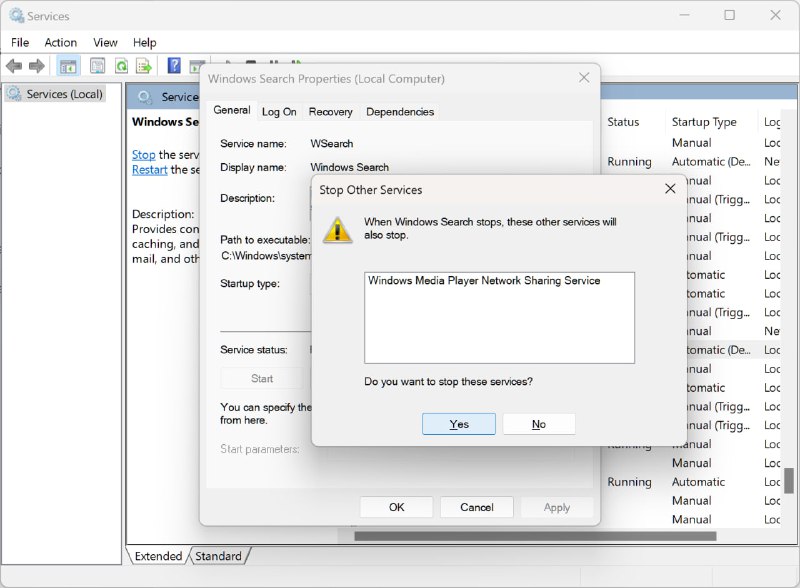The height and width of the screenshot is (588, 800).
Task: Click the Restart link for the service
Action: (148, 170)
